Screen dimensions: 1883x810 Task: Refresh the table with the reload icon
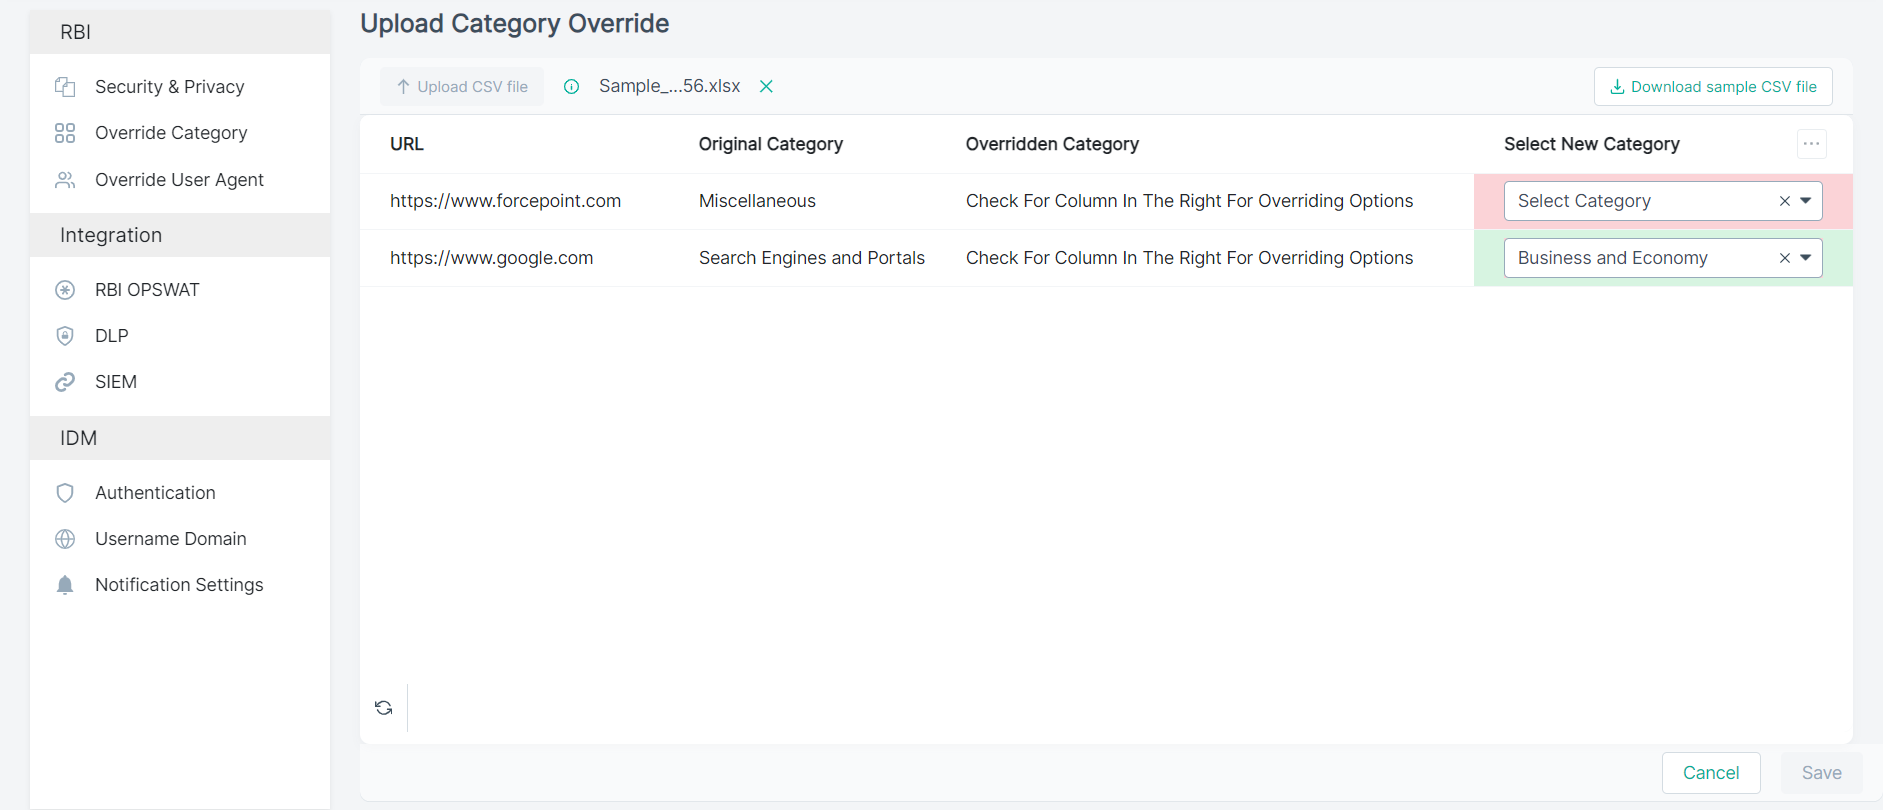pyautogui.click(x=384, y=708)
